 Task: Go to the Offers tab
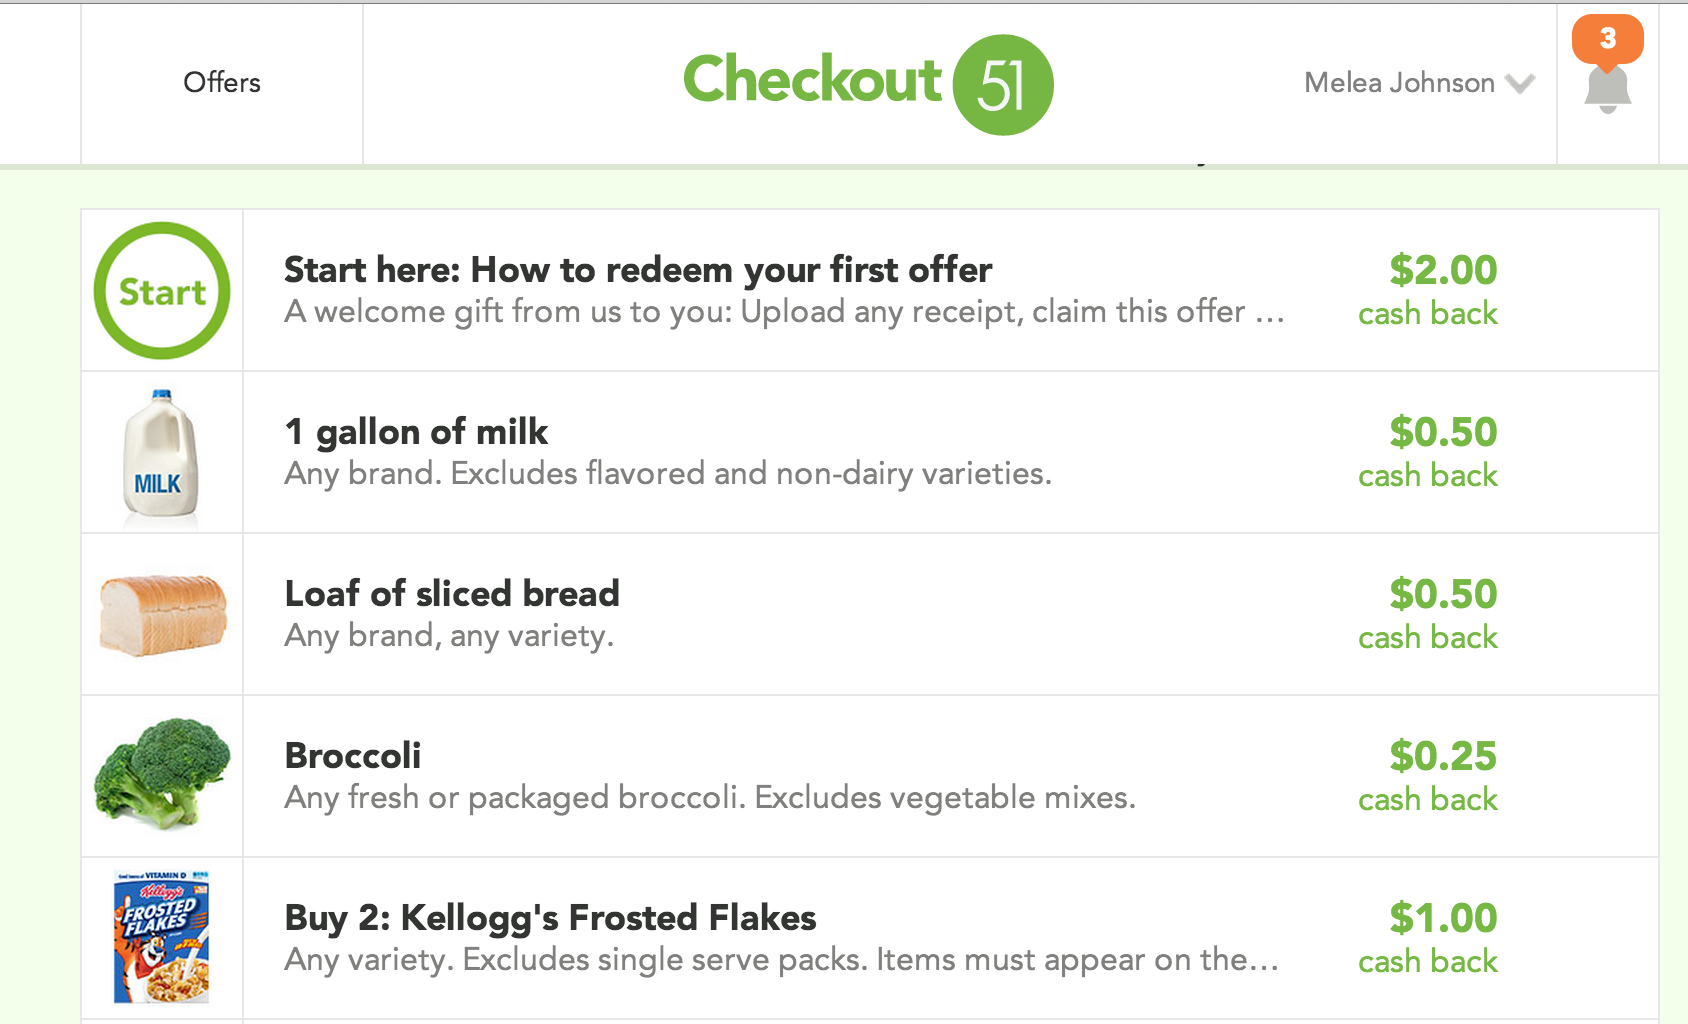222,83
